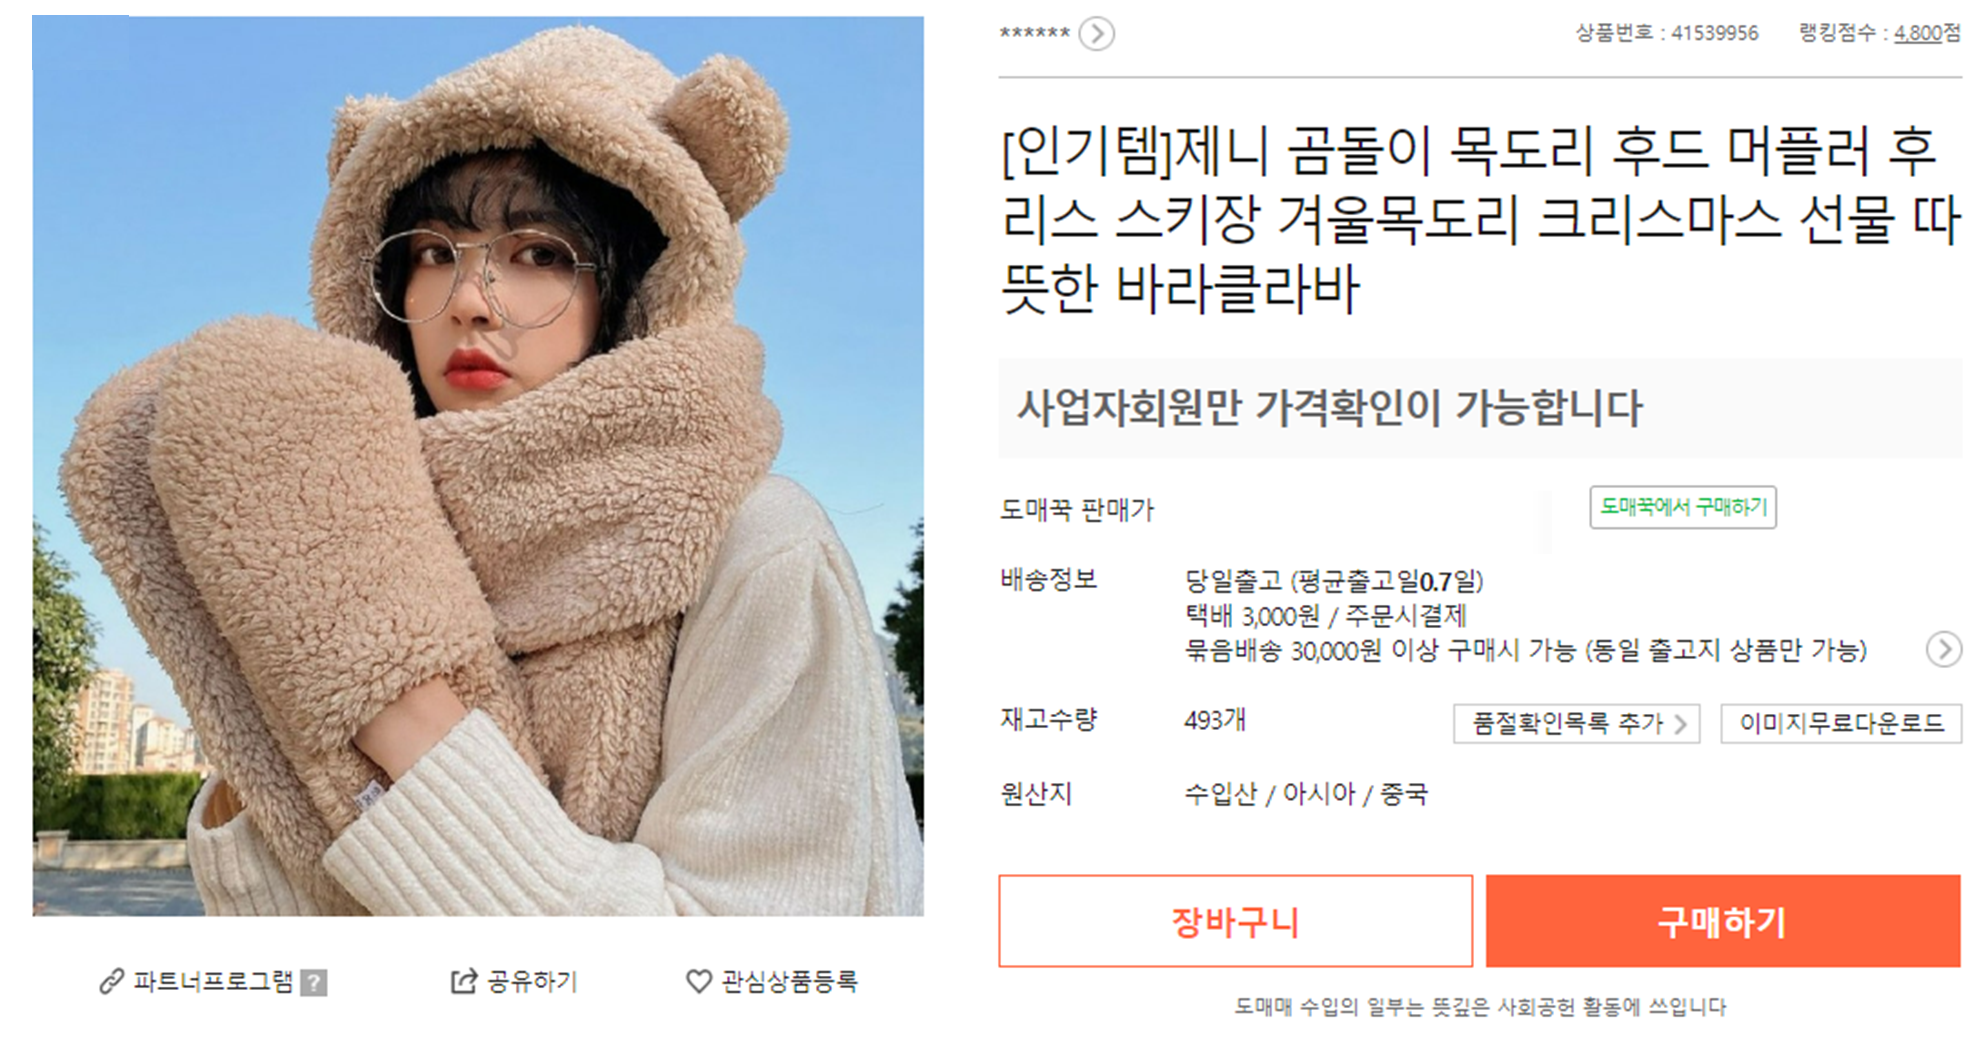Click the business member price notice banner
Viewport: 1979px width, 1042px height.
[x=1480, y=408]
